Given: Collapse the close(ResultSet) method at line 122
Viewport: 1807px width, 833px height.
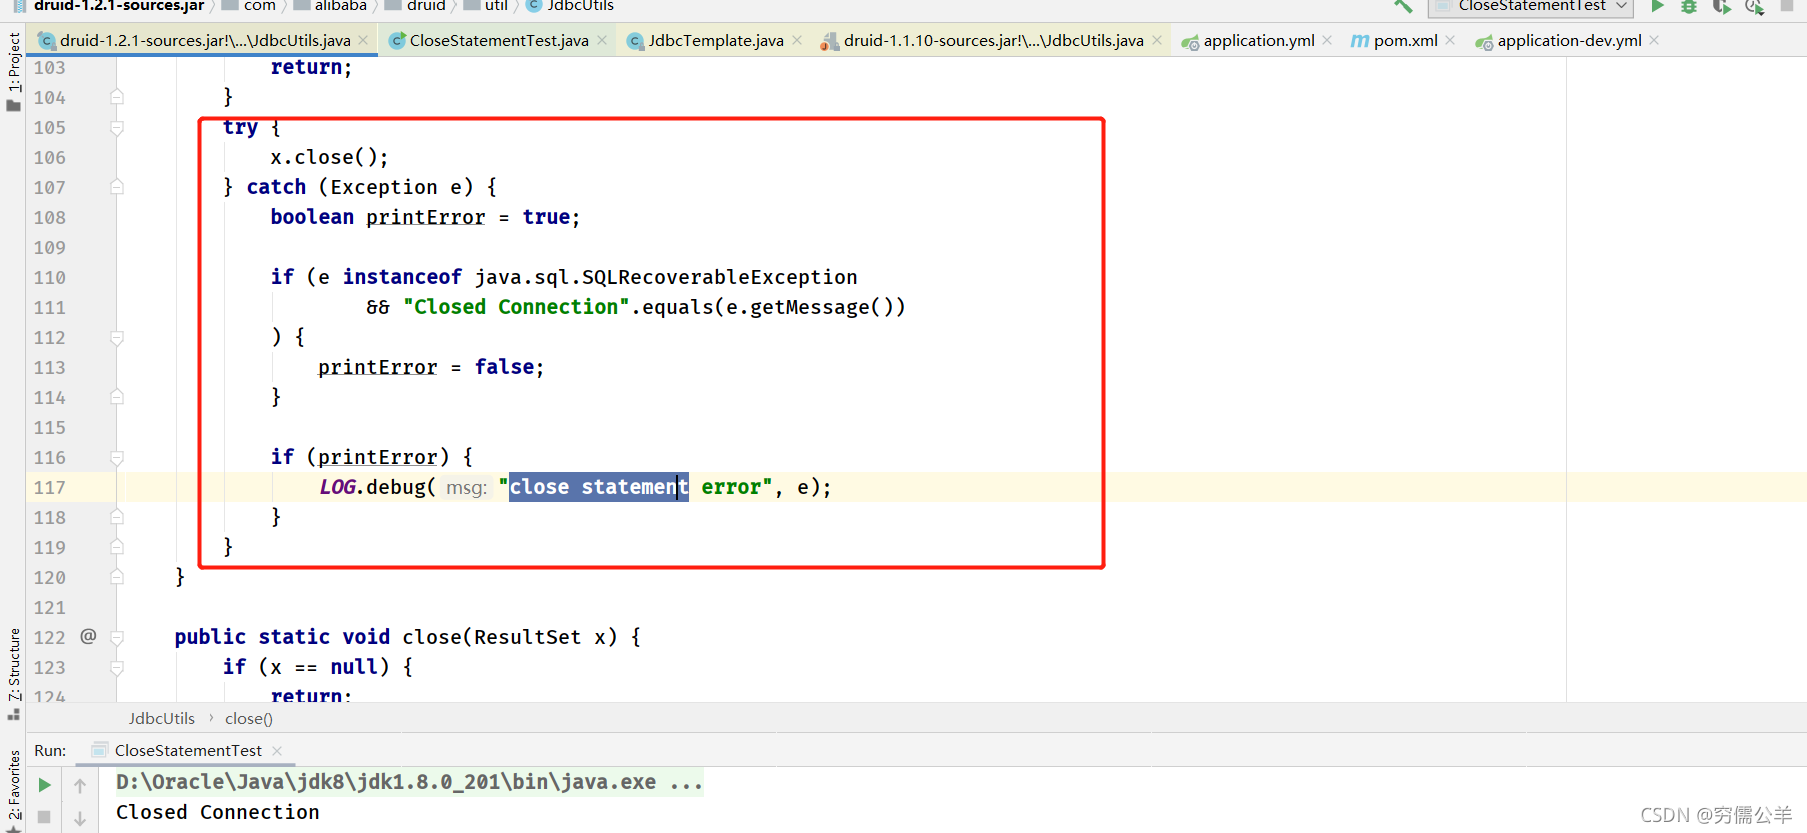Looking at the screenshot, I should click(117, 637).
